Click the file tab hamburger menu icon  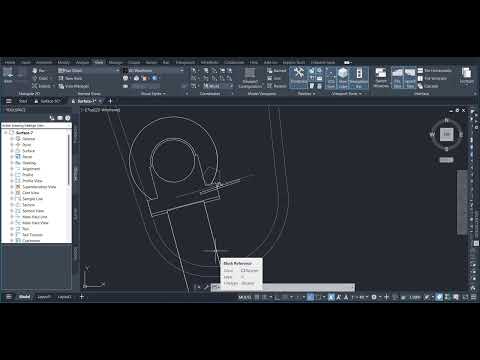pos(9,101)
